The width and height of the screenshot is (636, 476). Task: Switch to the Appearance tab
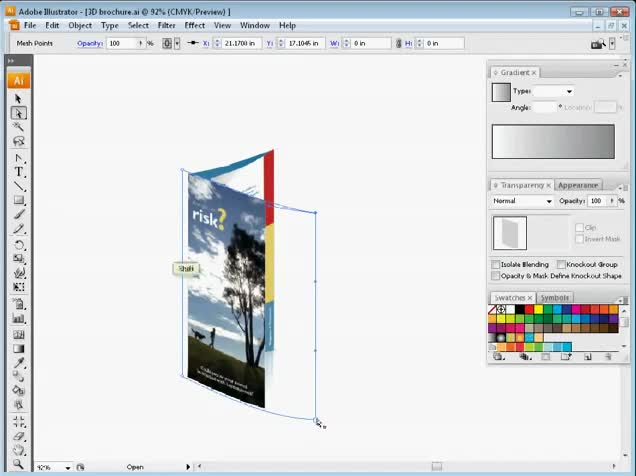point(578,185)
